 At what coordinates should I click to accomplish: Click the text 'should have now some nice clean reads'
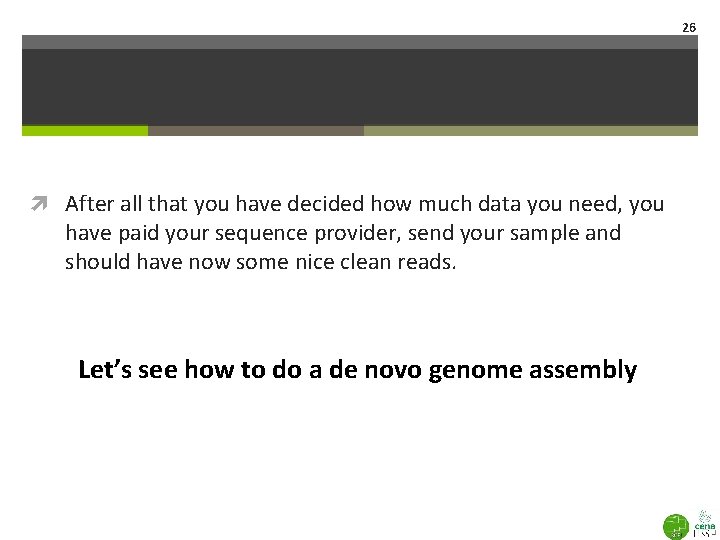(259, 262)
